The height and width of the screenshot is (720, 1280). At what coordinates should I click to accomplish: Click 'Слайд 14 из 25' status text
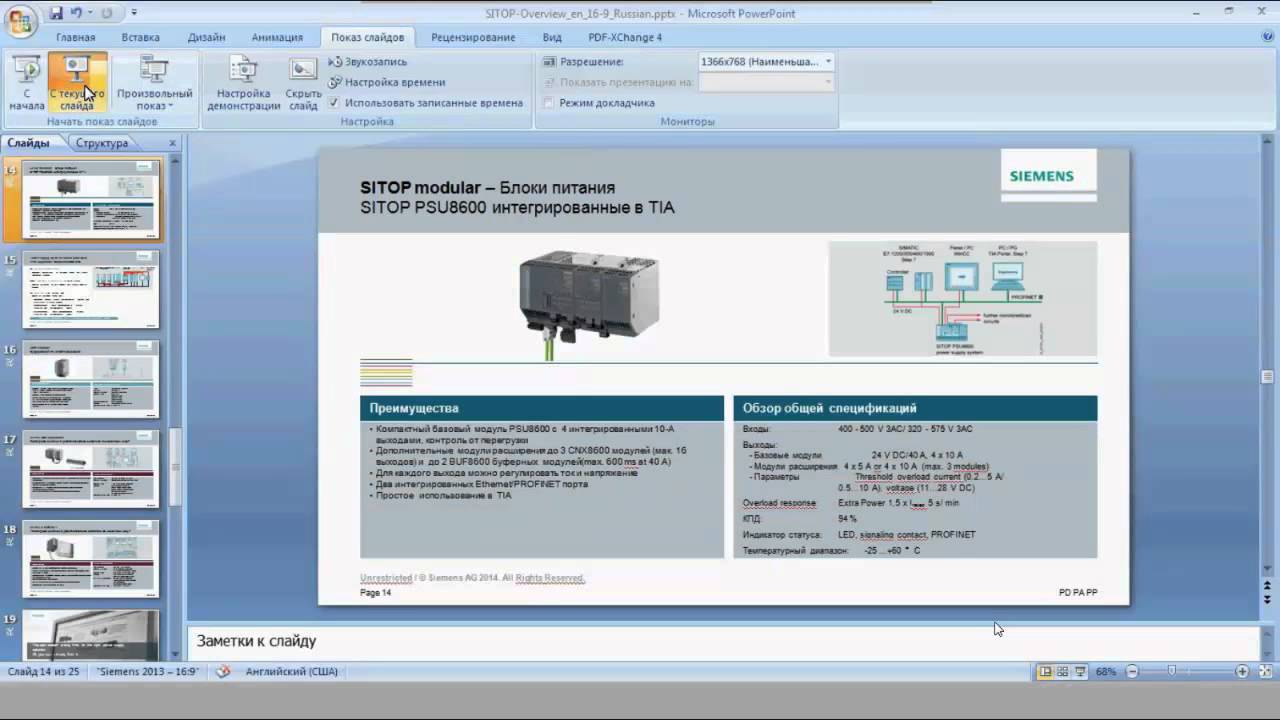pyautogui.click(x=45, y=672)
